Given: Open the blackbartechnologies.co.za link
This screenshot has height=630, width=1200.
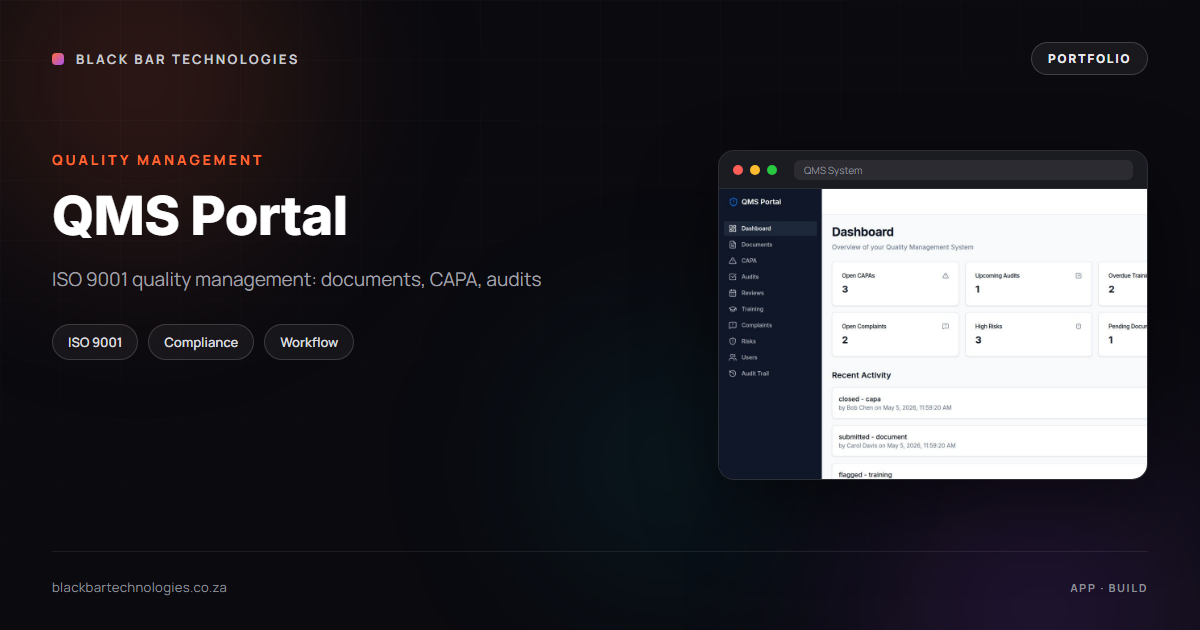Looking at the screenshot, I should pos(139,587).
